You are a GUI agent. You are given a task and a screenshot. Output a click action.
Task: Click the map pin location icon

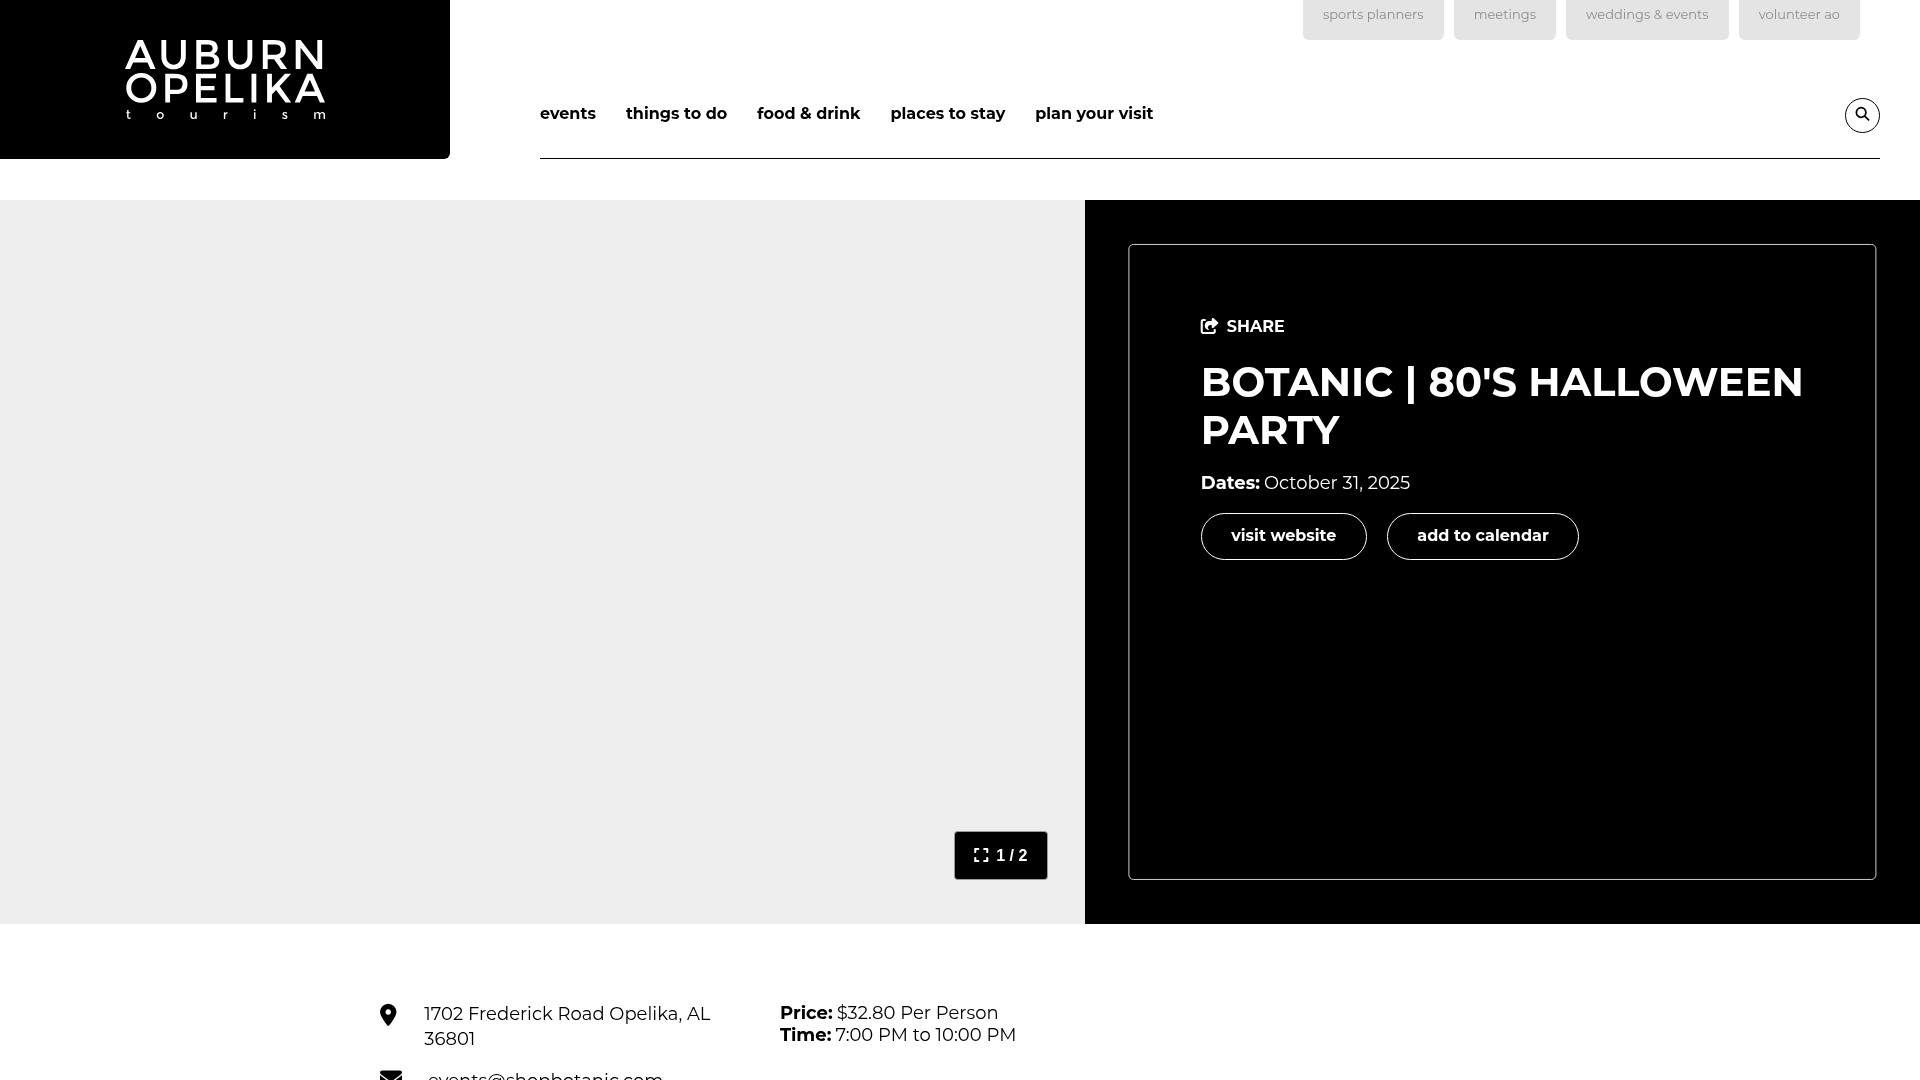[388, 1015]
